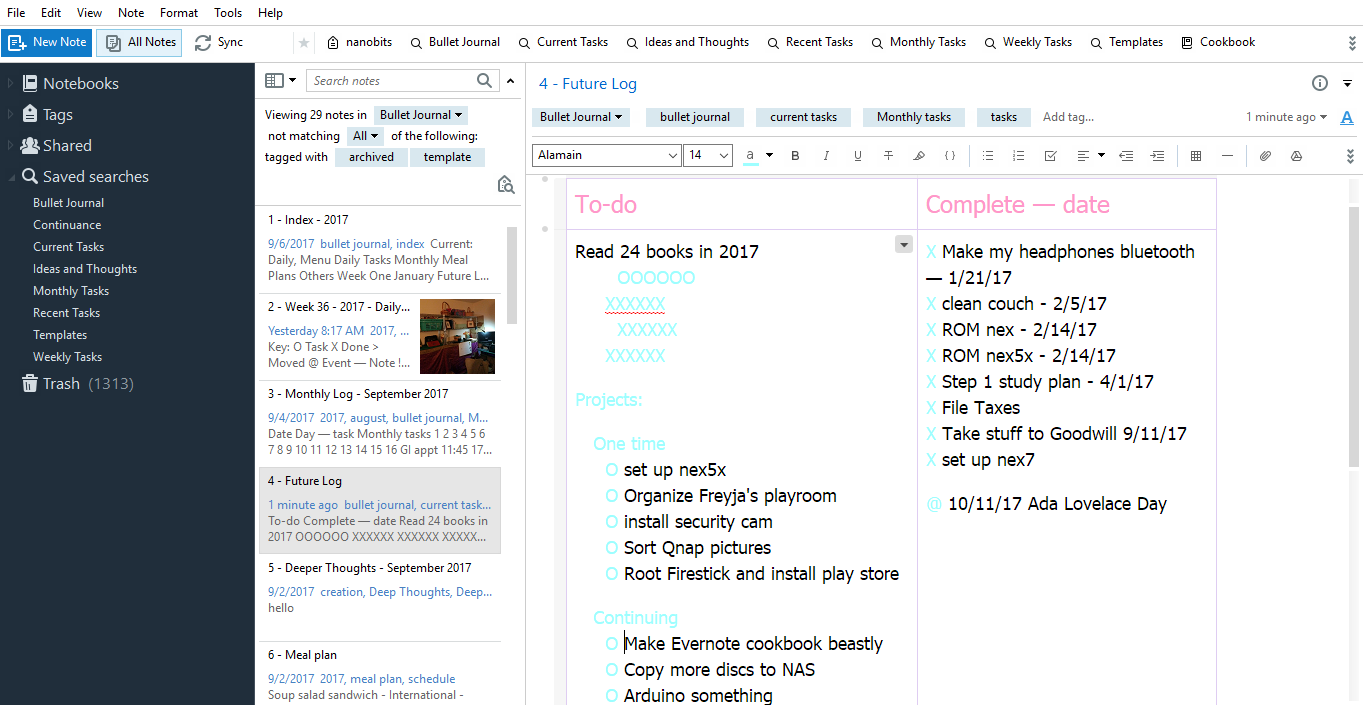Insert a horizontal rule

[1227, 156]
